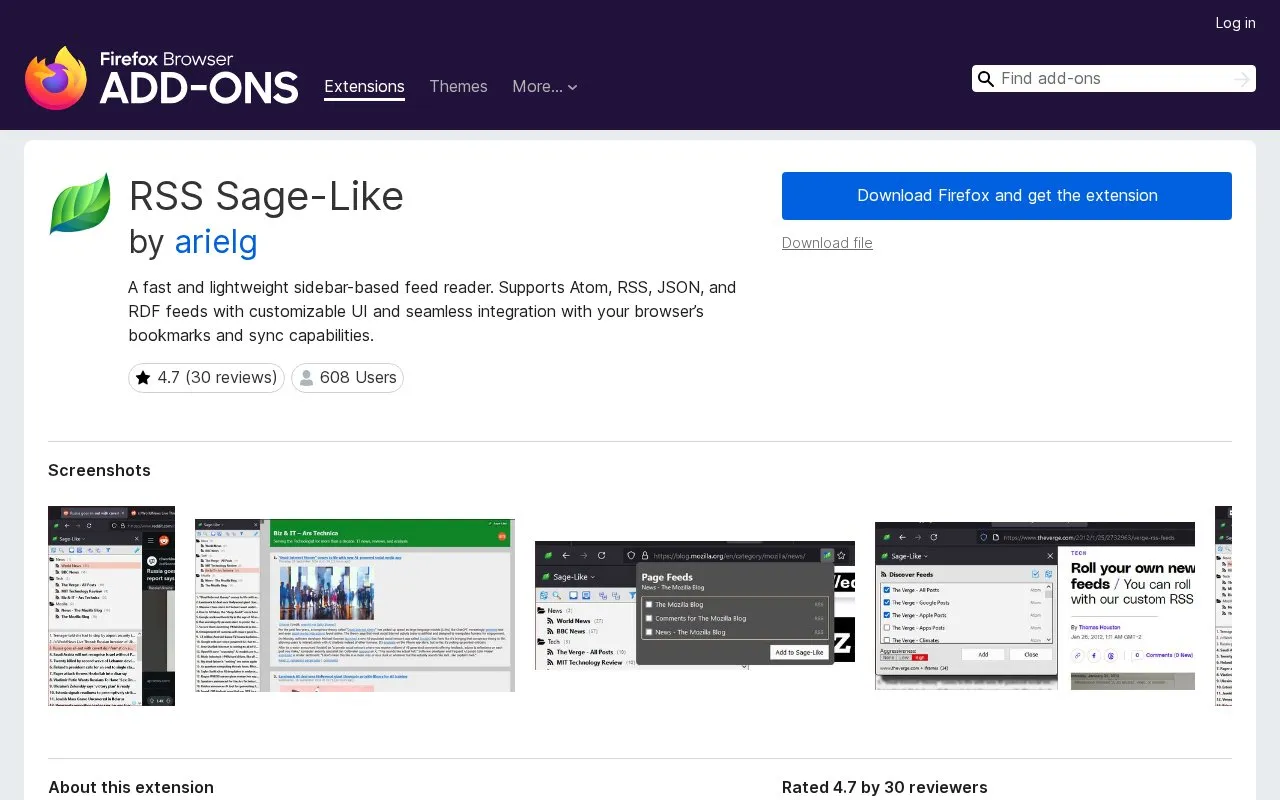
Task: Click the Screenshots heading
Action: pyautogui.click(x=99, y=470)
